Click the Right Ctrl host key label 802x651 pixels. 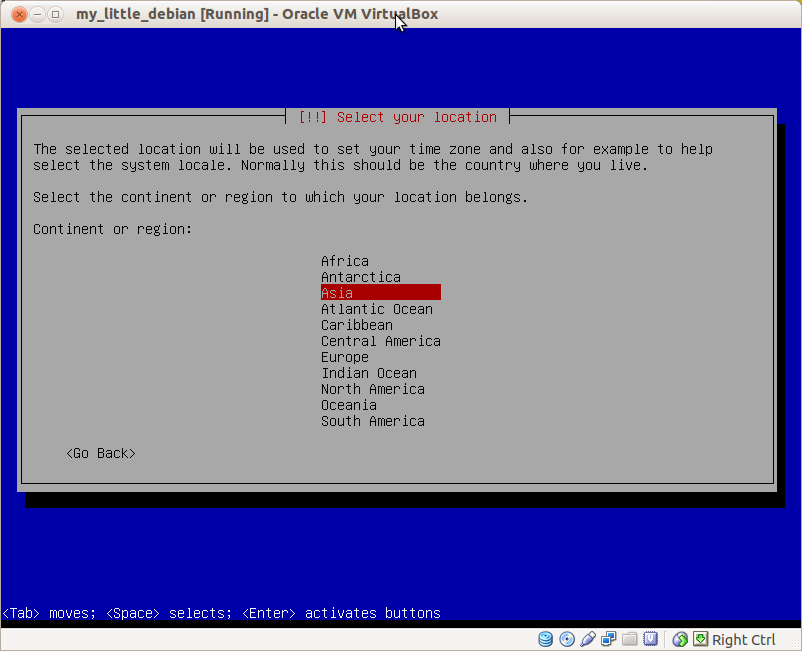743,640
